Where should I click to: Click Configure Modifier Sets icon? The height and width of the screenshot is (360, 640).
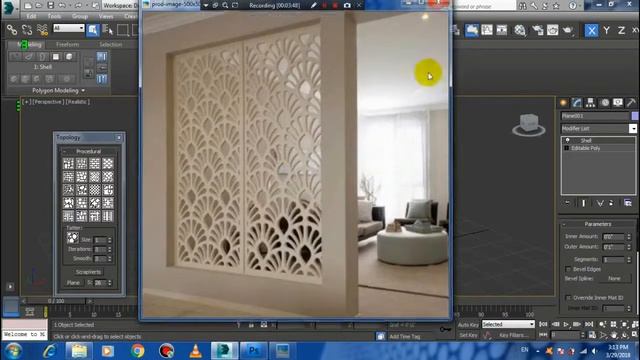[628, 203]
